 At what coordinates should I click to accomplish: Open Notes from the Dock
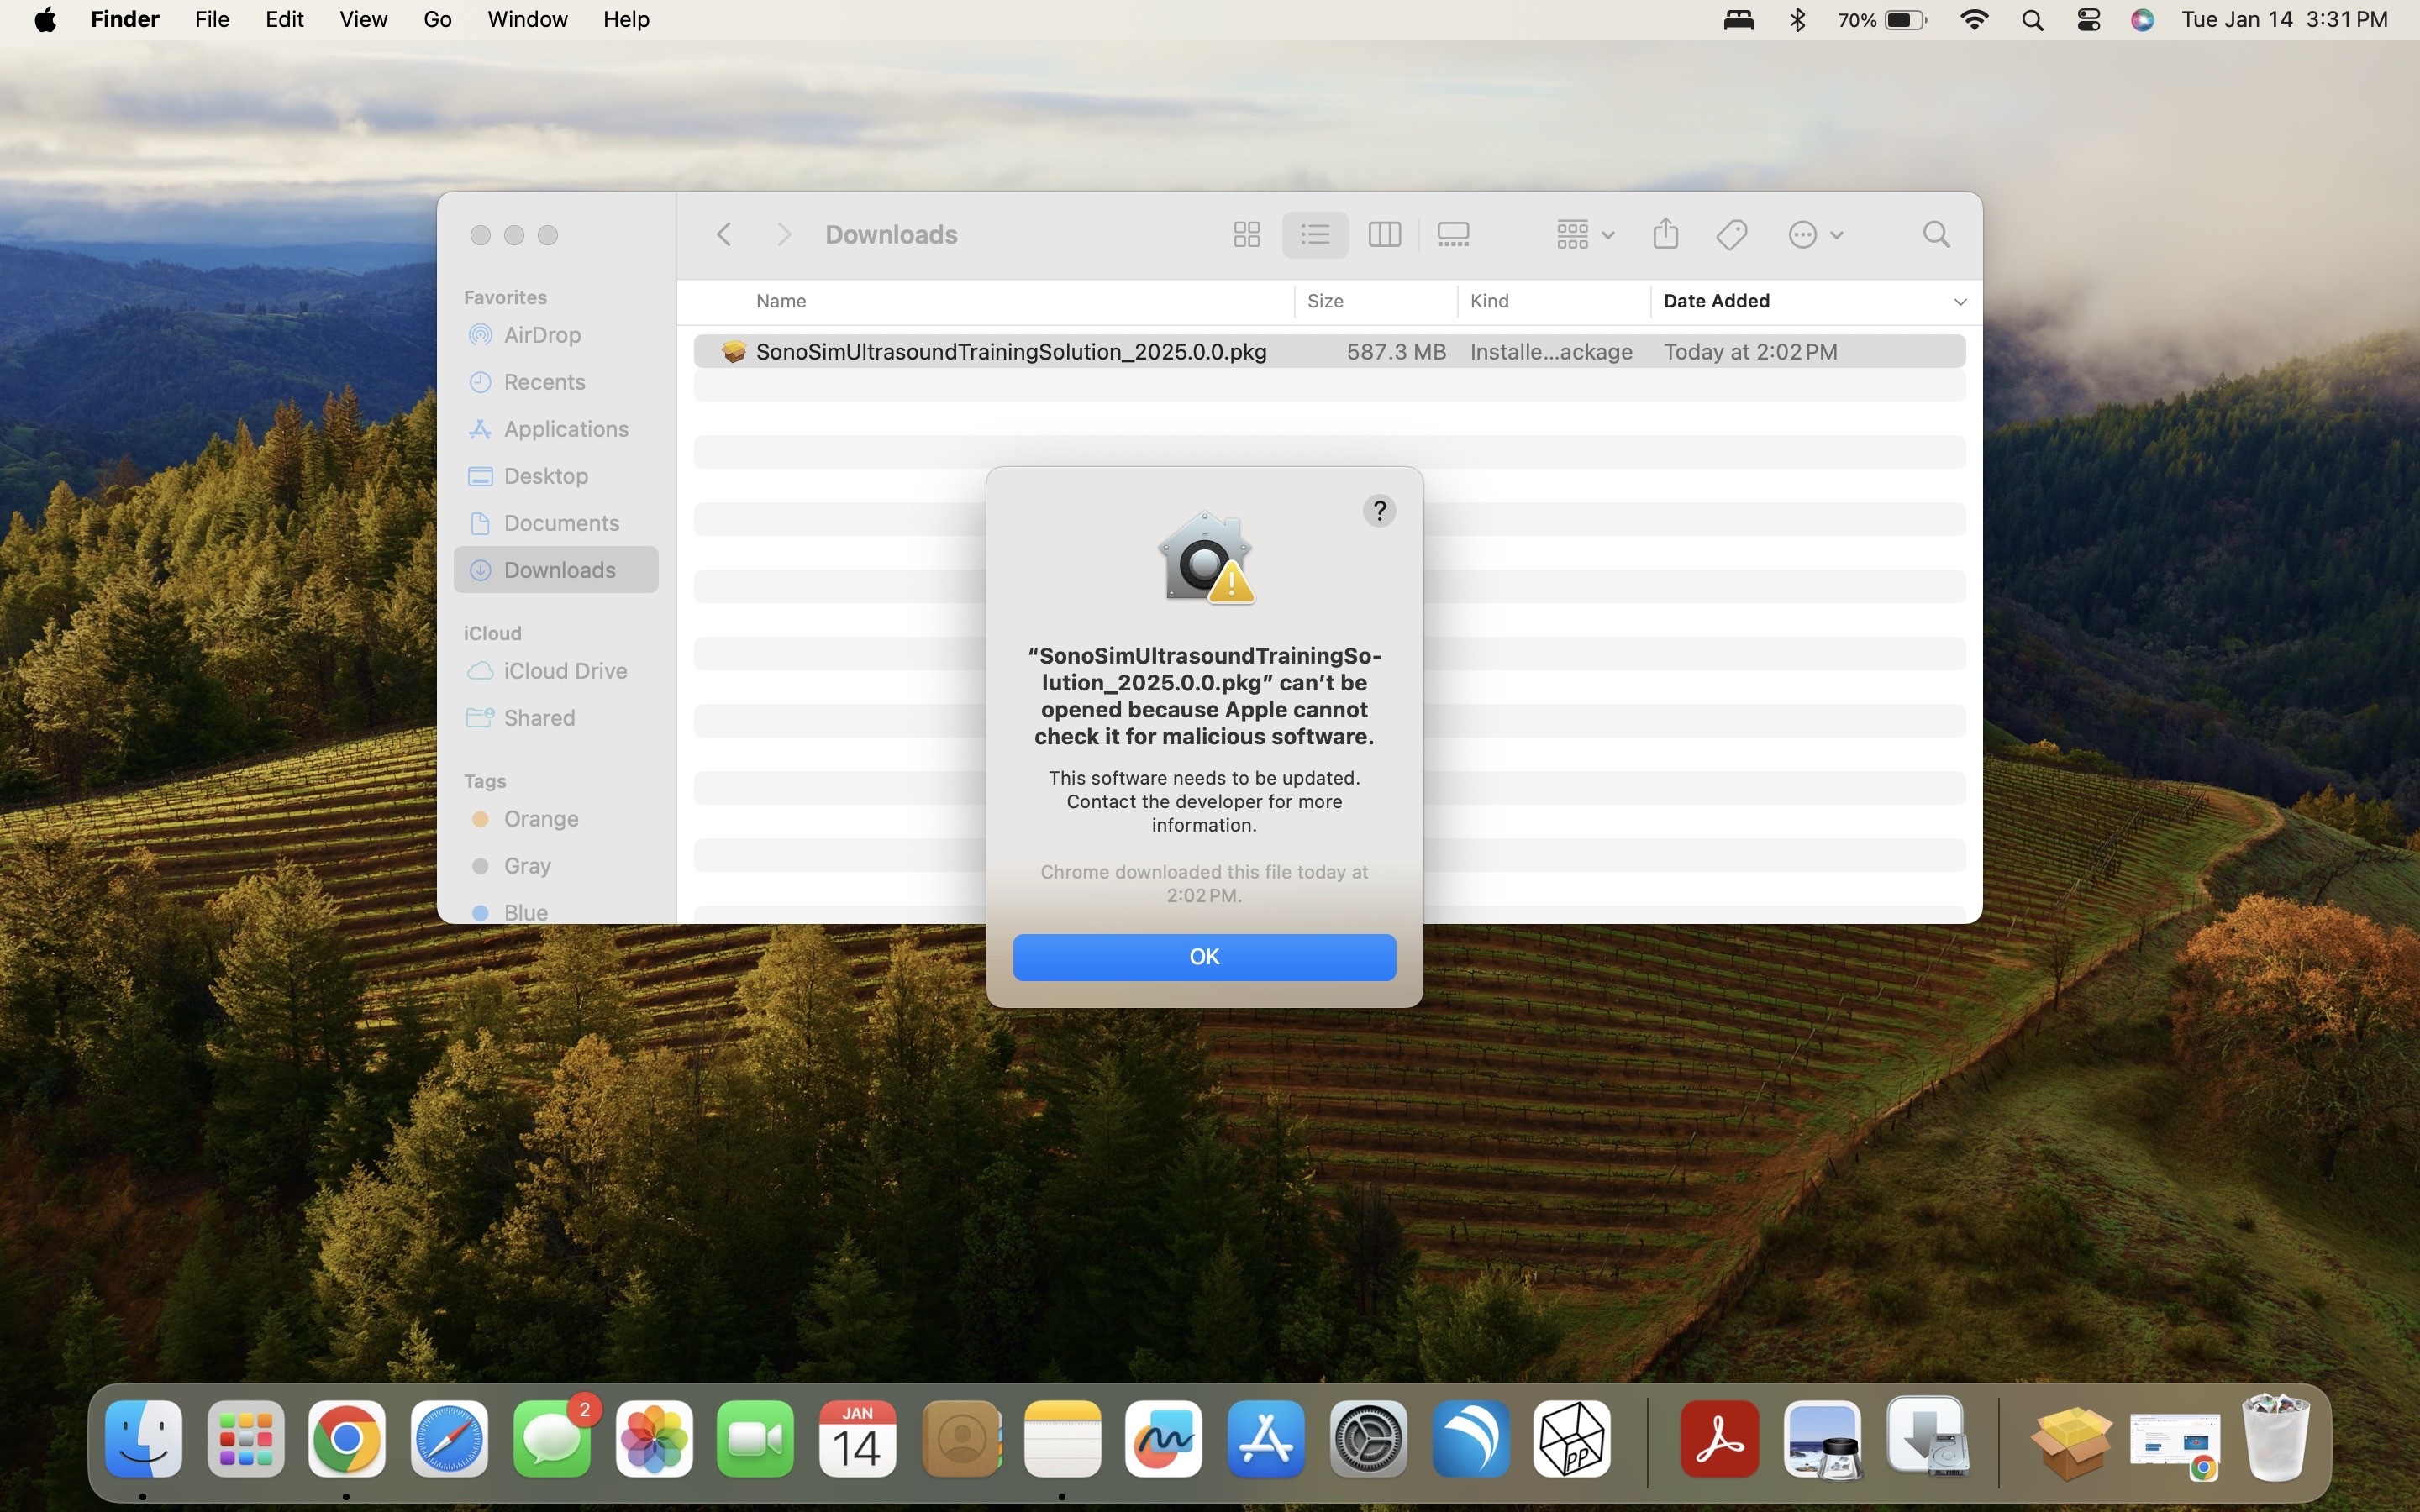click(1062, 1440)
